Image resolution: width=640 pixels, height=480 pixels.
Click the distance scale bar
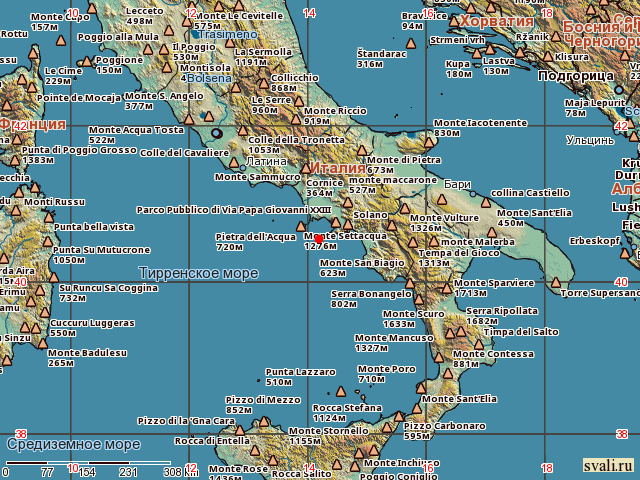[x=95, y=463]
